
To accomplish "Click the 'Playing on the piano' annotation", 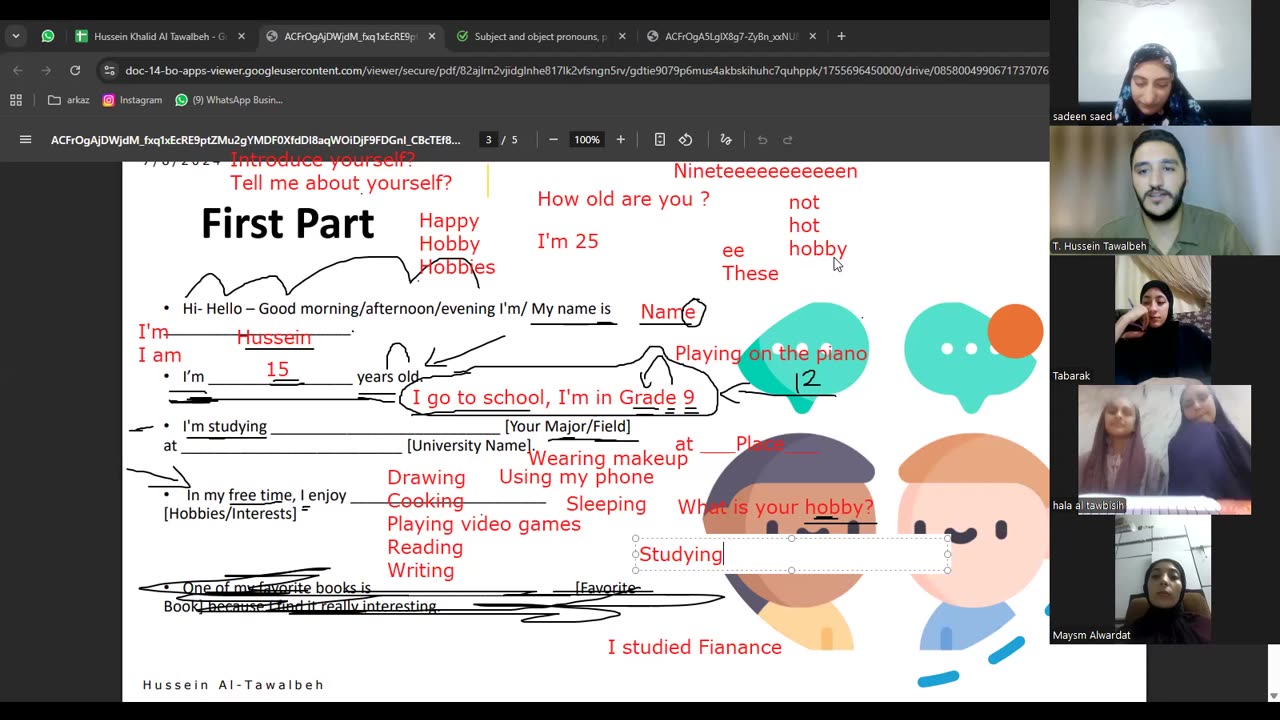I will pos(771,353).
